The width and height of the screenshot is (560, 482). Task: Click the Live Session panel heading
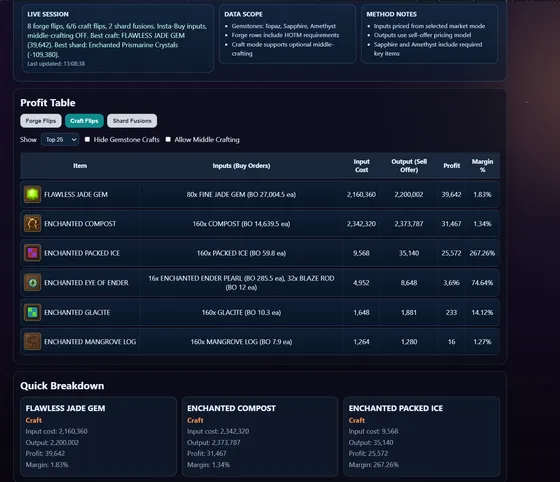[x=48, y=14]
